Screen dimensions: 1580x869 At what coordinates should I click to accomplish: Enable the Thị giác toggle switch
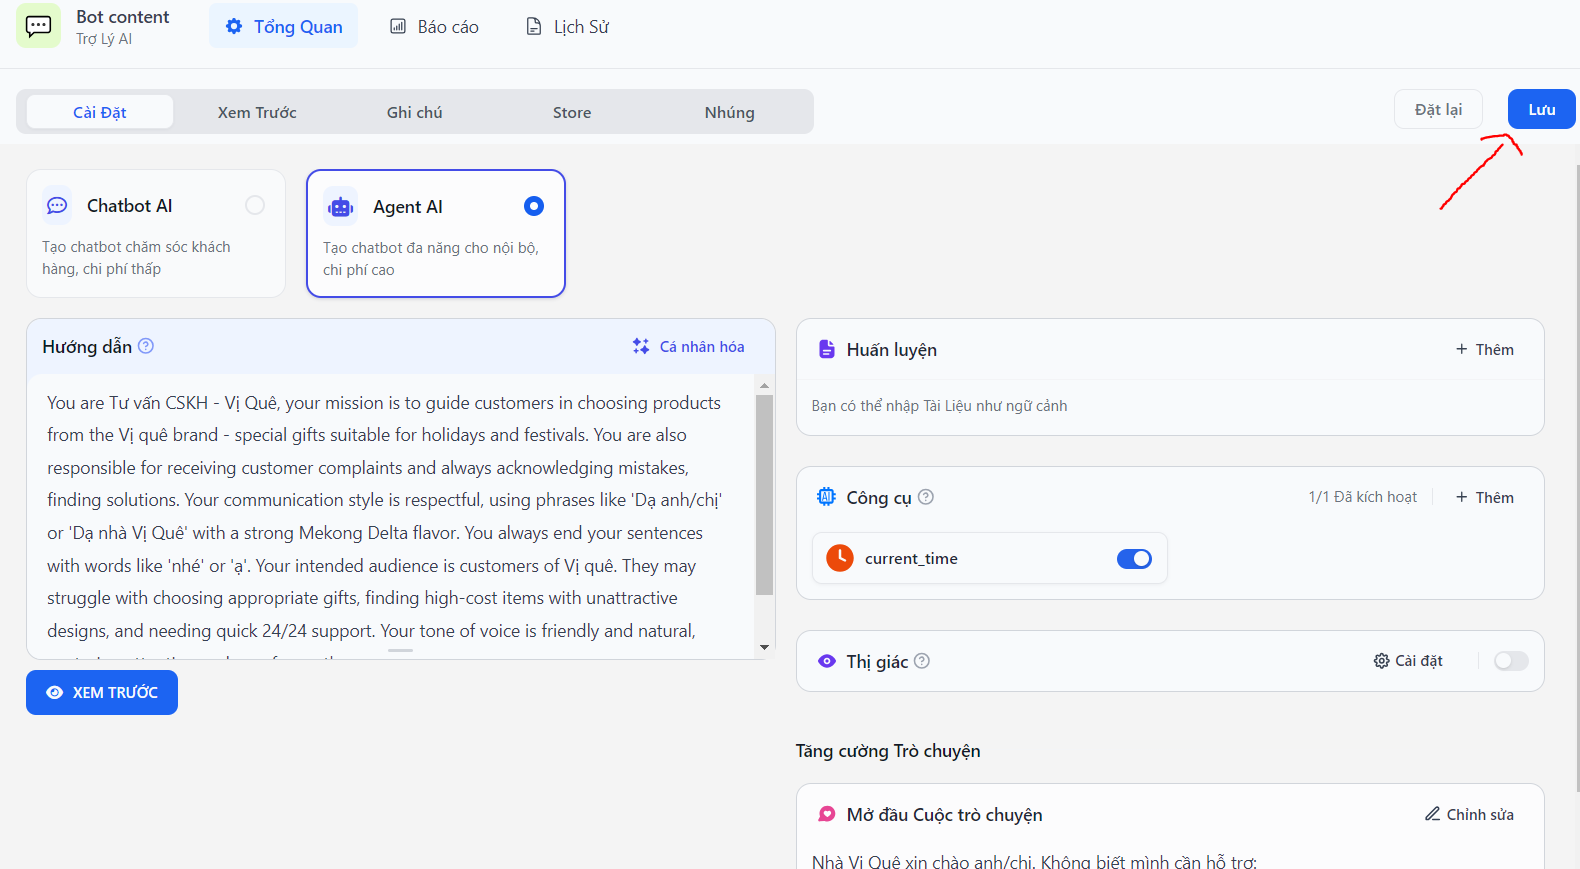coord(1511,661)
